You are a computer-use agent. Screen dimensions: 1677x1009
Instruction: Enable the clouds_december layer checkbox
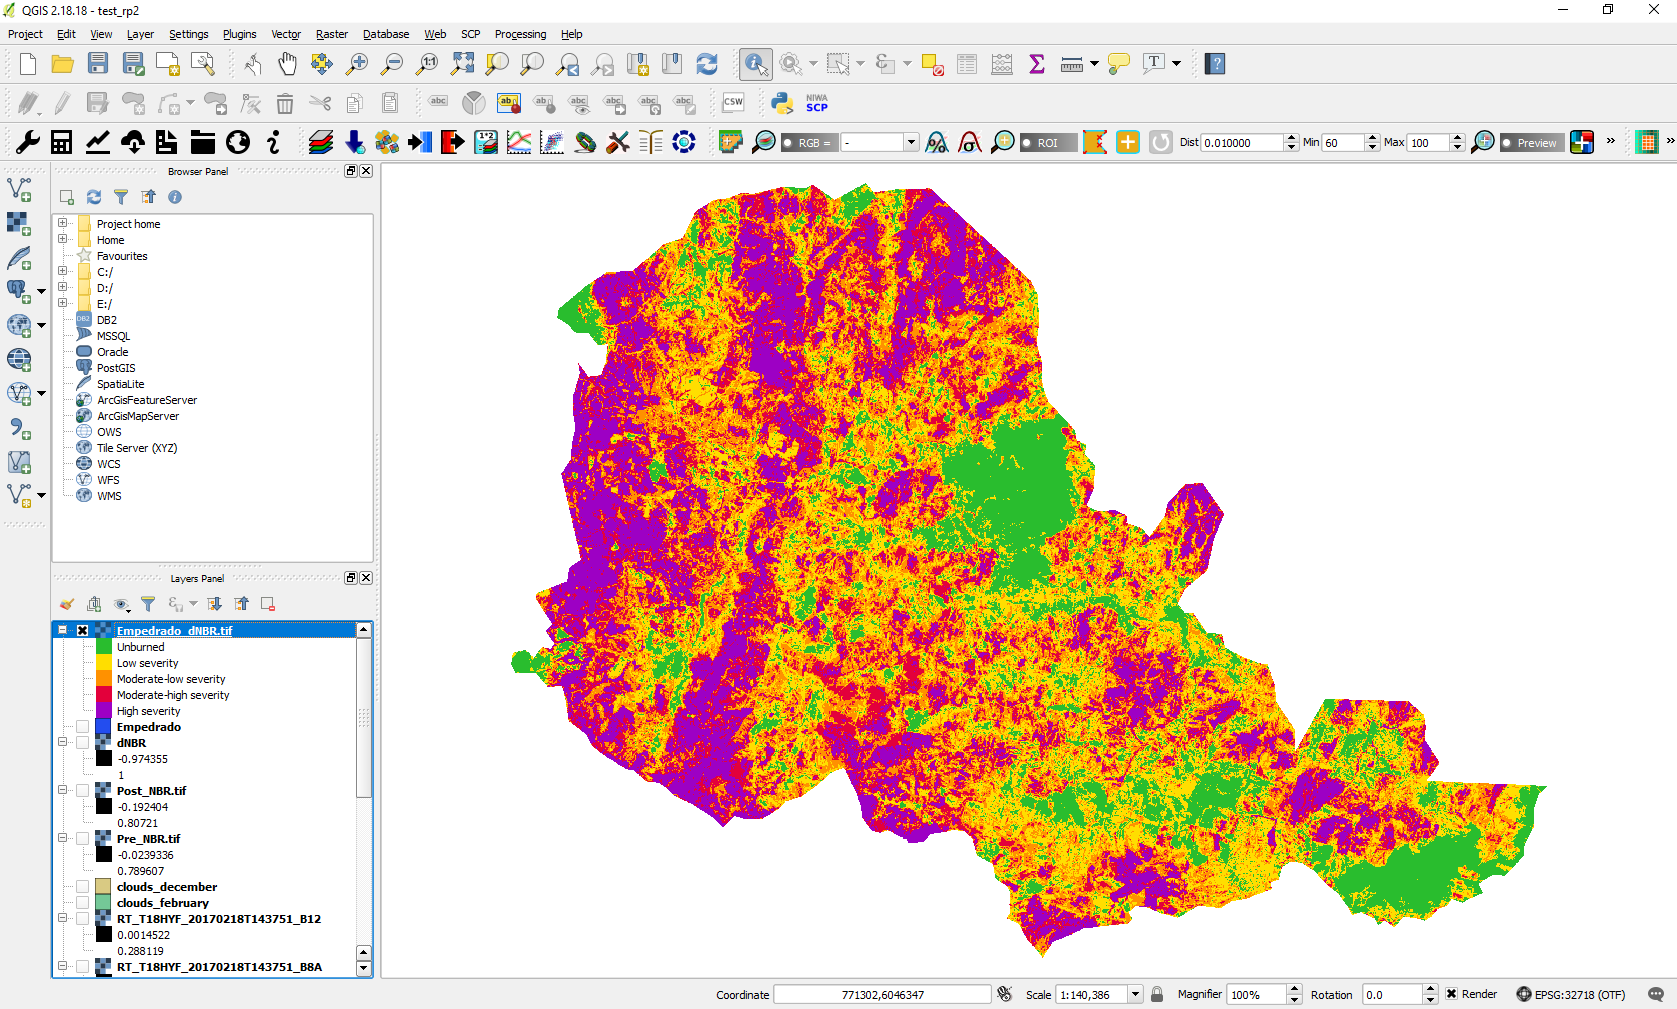(x=83, y=887)
